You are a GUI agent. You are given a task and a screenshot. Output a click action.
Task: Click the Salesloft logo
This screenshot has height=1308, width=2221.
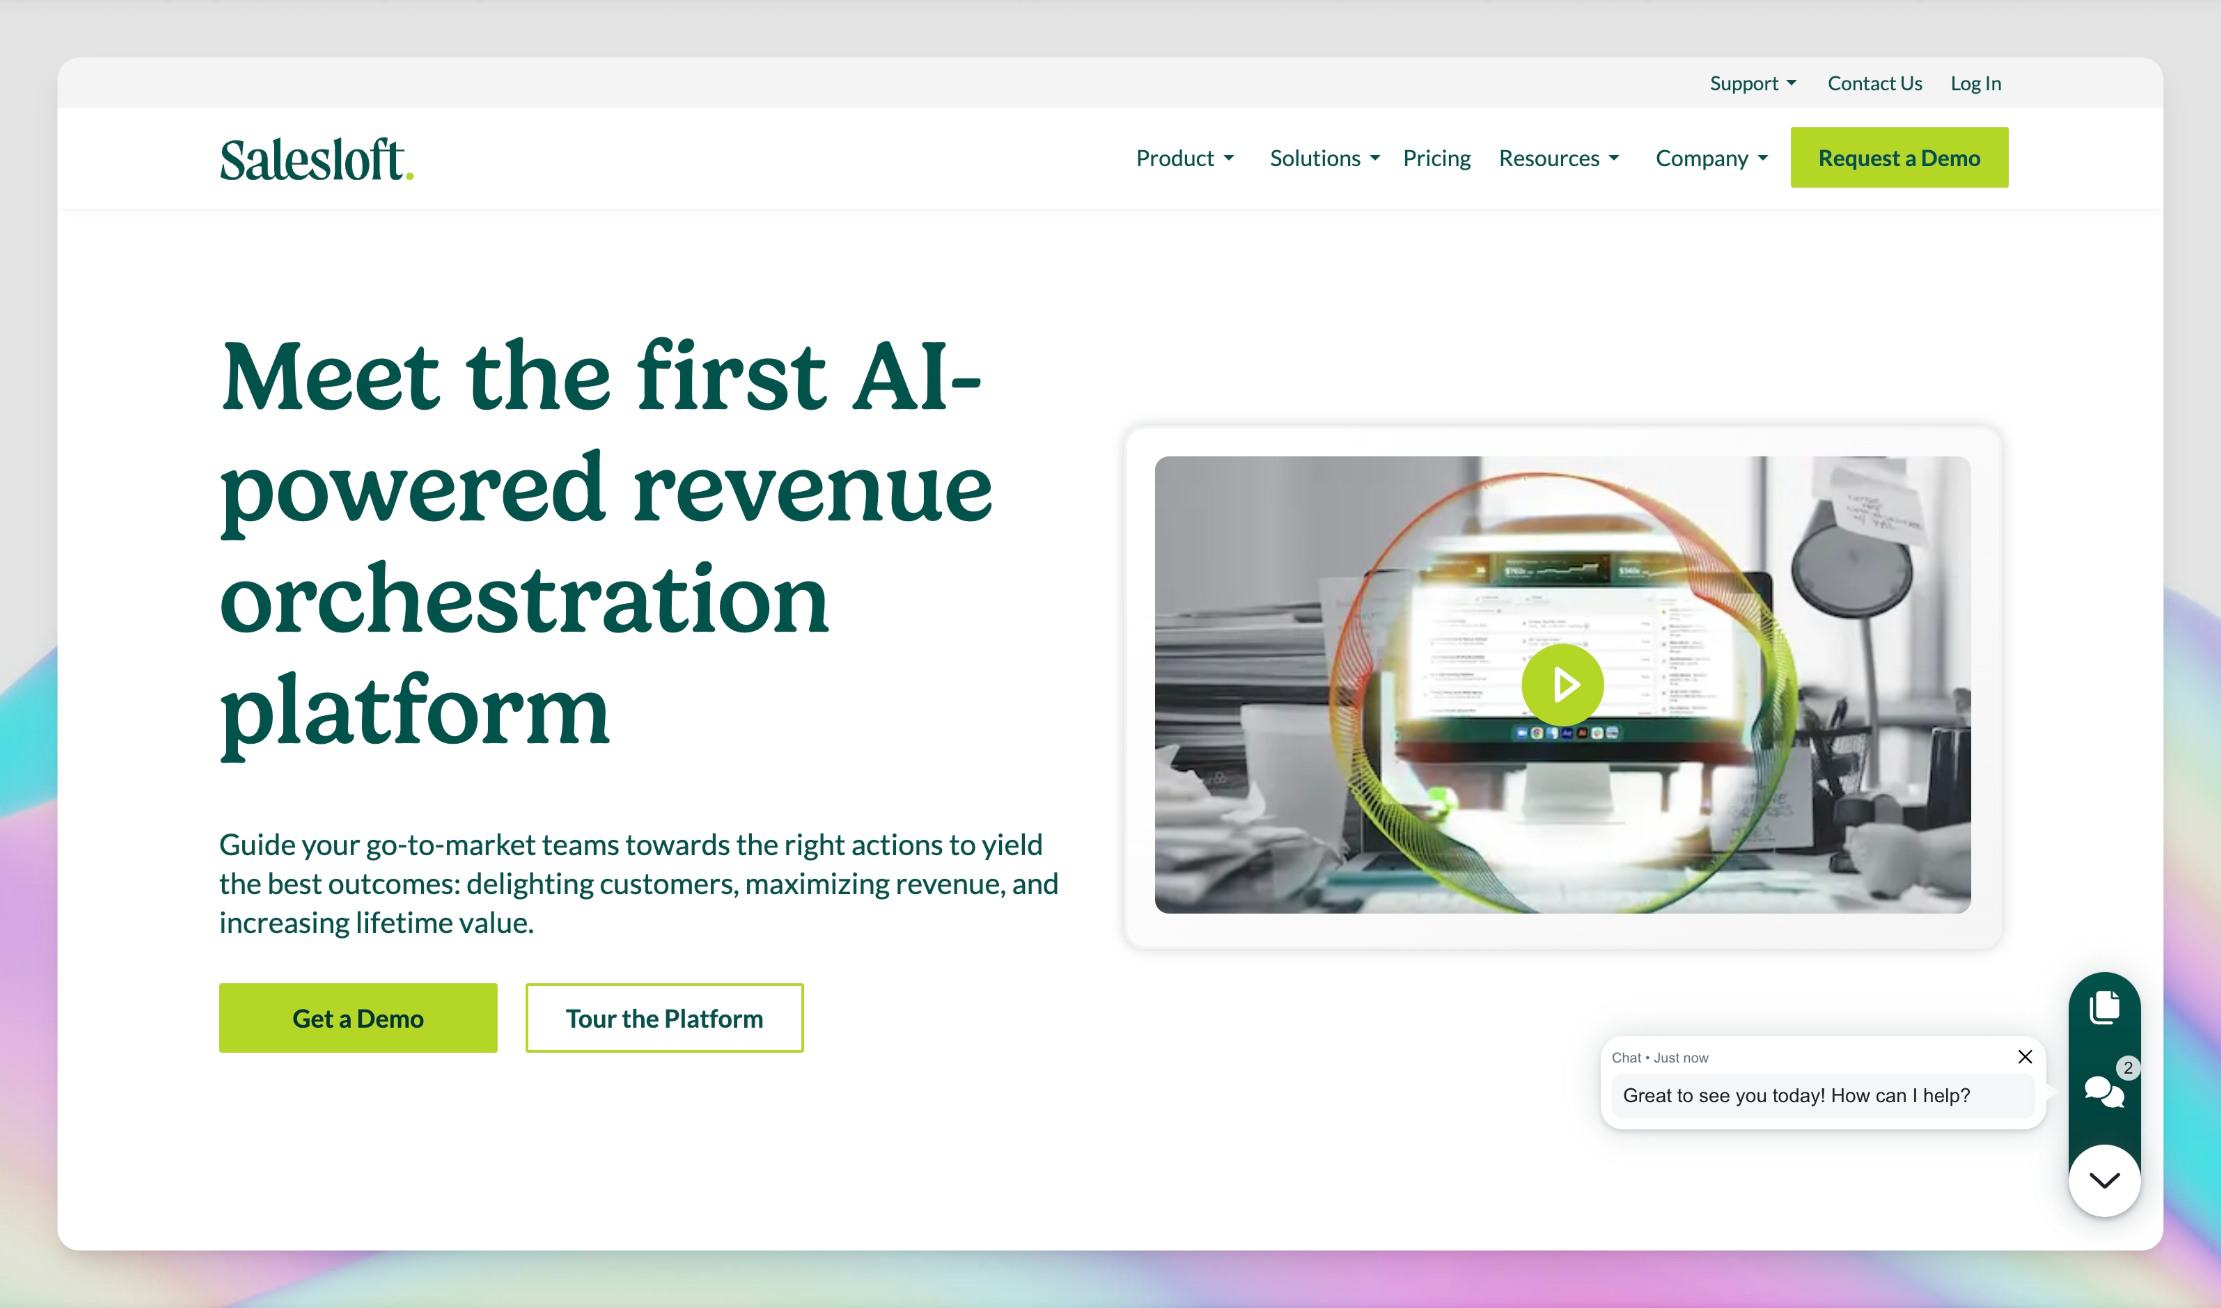tap(316, 160)
